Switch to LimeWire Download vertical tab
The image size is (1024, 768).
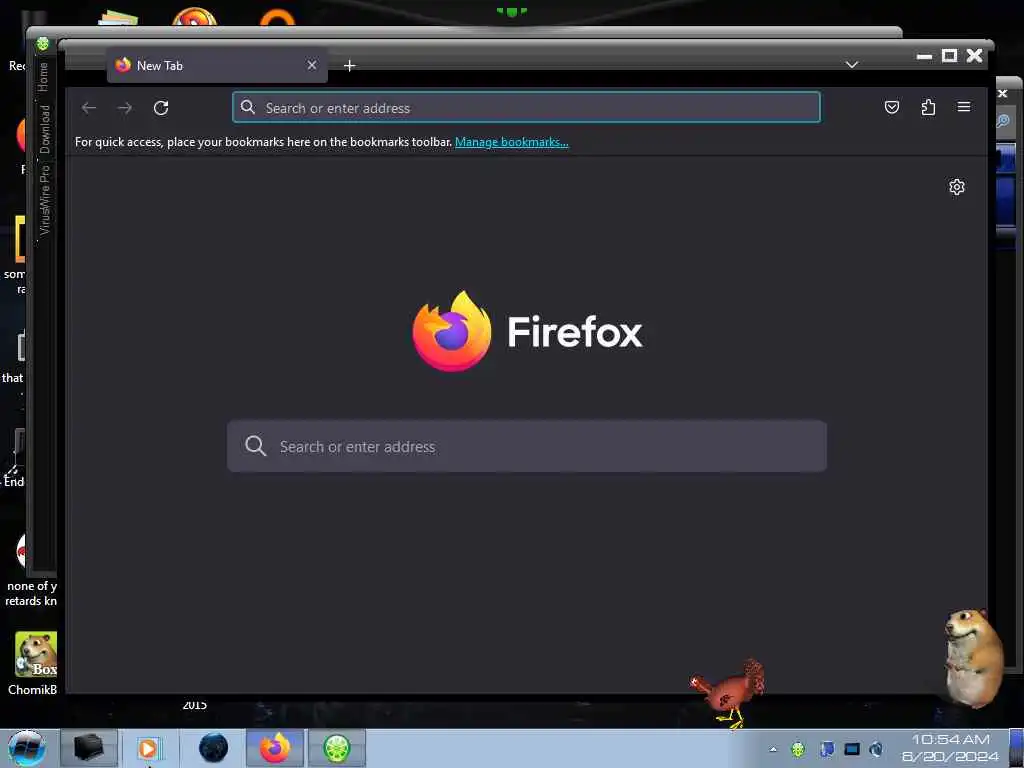coord(44,129)
